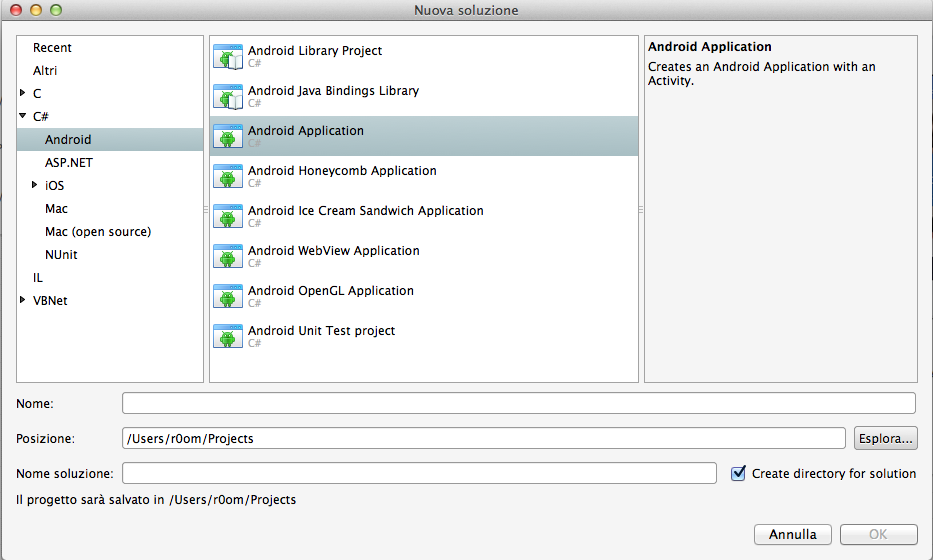The width and height of the screenshot is (933, 560).
Task: Pick the Android OpenGL Application icon
Action: point(228,296)
